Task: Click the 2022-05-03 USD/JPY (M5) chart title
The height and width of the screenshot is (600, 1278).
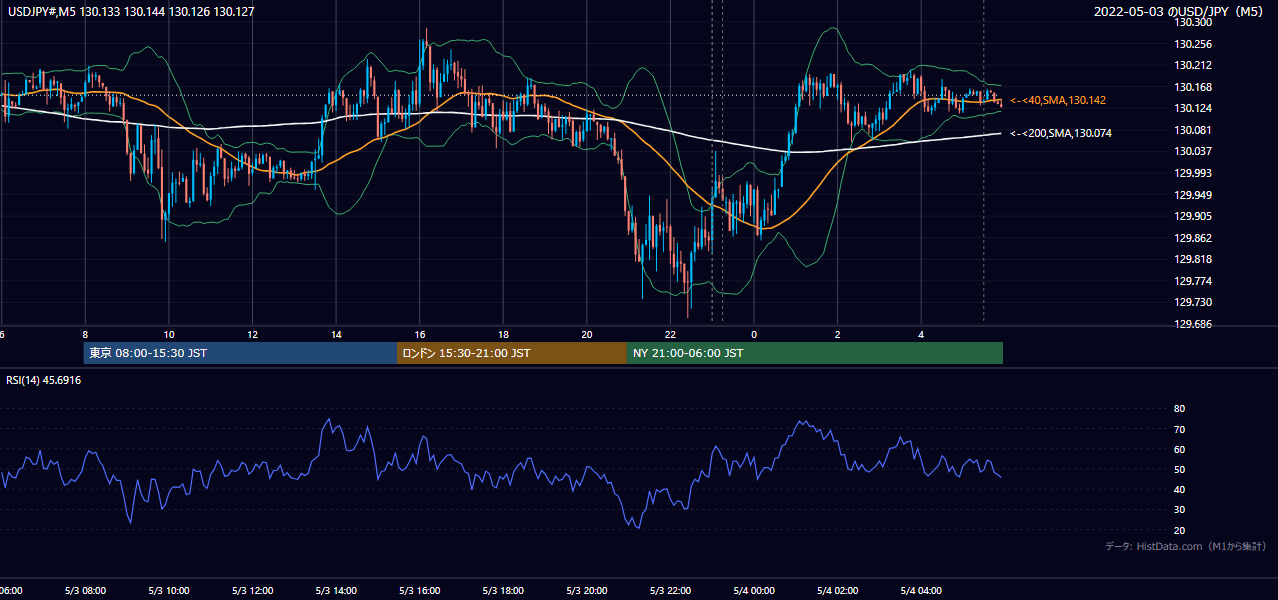Action: point(1180,12)
